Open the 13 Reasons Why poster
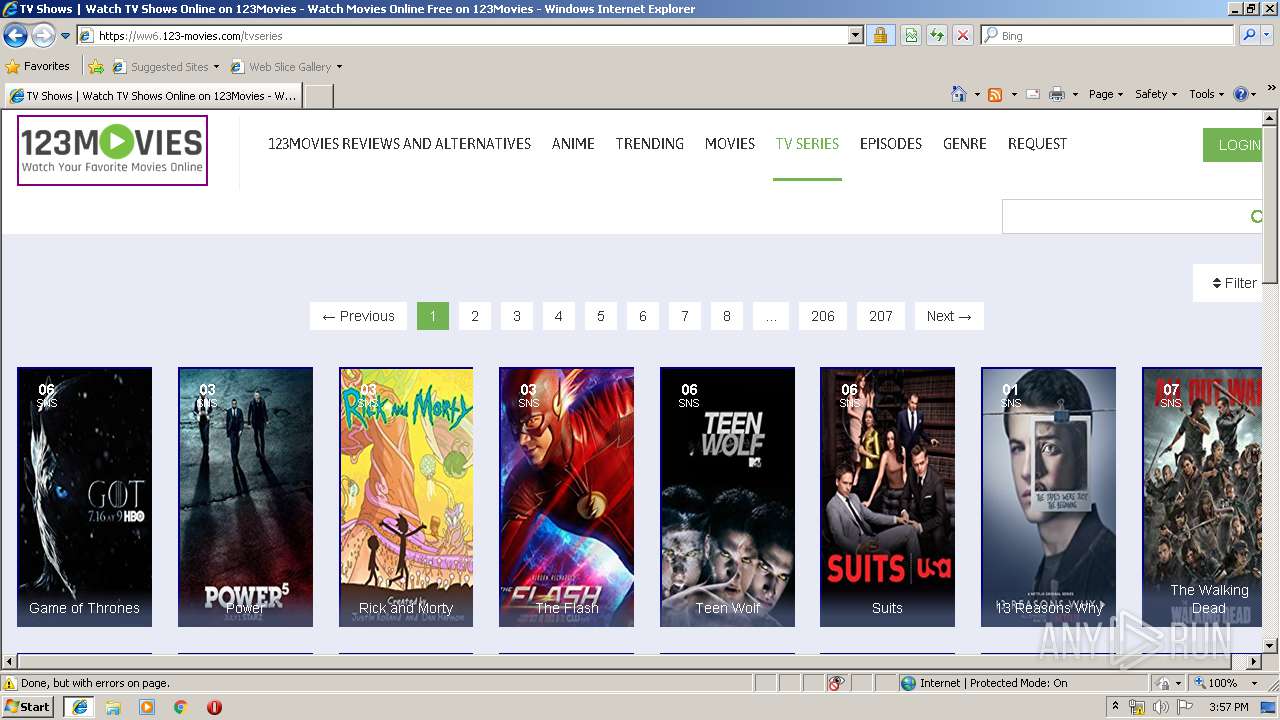Image resolution: width=1280 pixels, height=720 pixels. pos(1049,497)
